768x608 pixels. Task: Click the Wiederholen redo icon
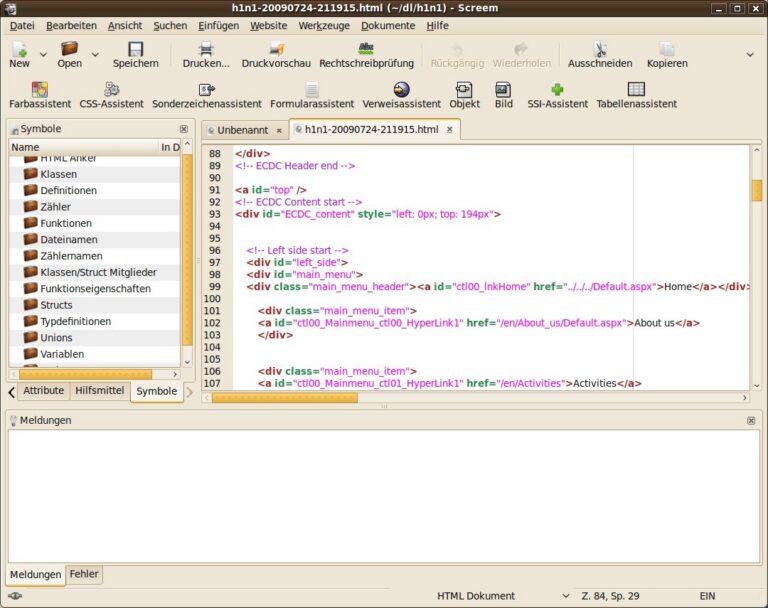[x=521, y=49]
